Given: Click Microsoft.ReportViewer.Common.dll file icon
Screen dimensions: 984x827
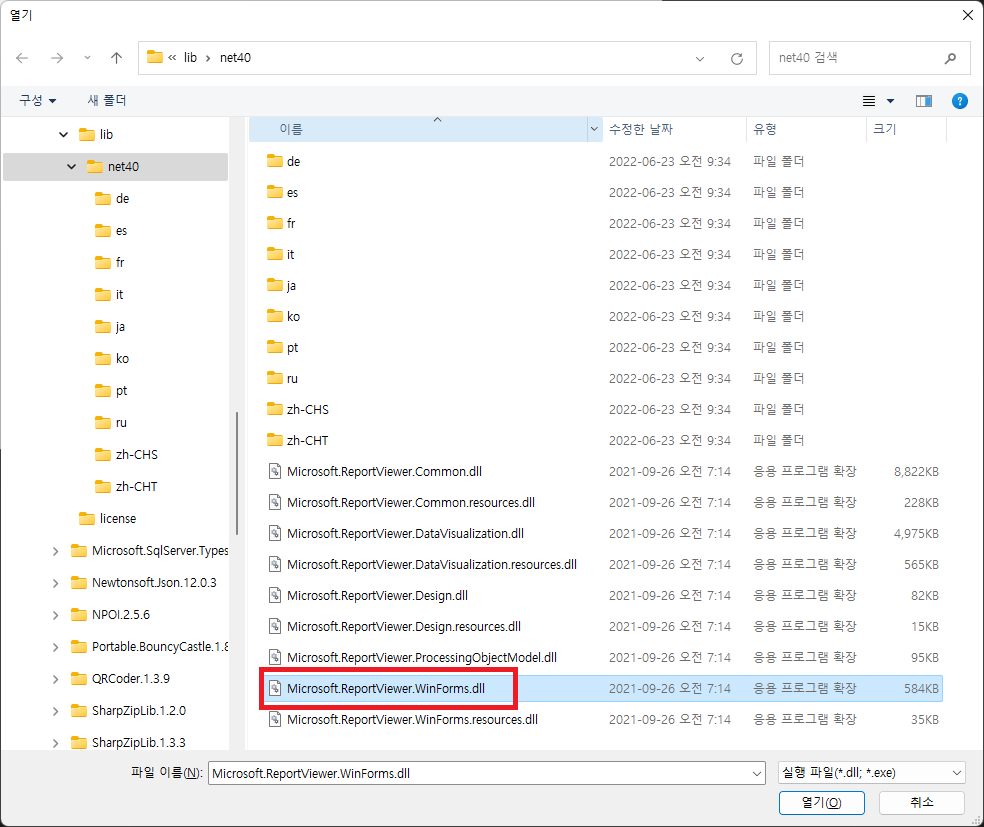Looking at the screenshot, I should (274, 471).
